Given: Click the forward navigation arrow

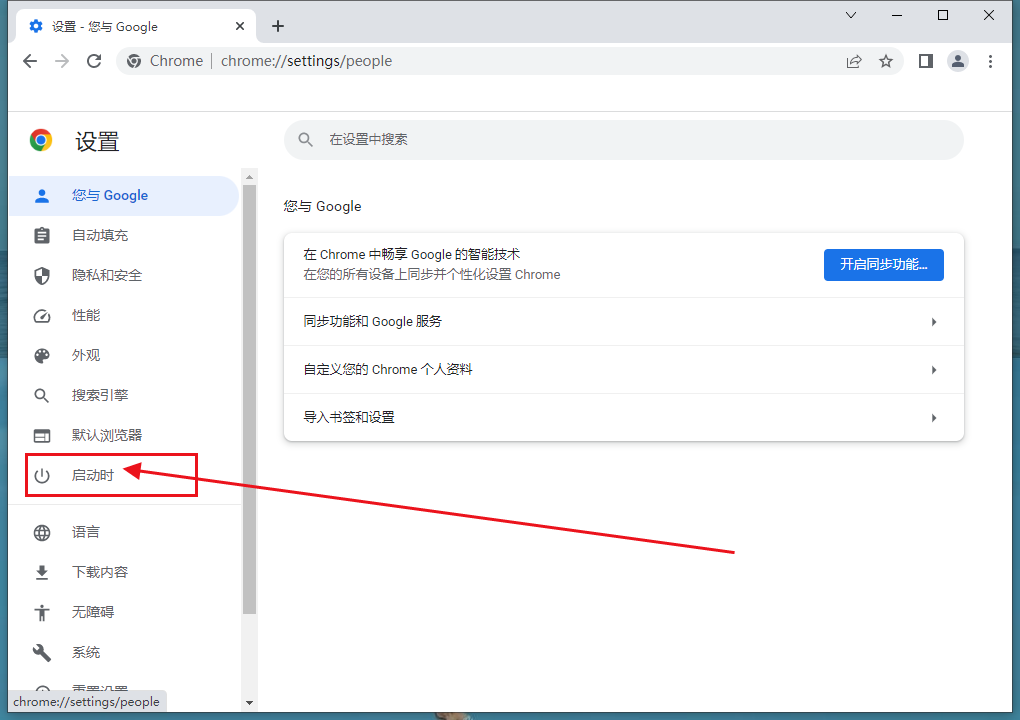Looking at the screenshot, I should (62, 61).
